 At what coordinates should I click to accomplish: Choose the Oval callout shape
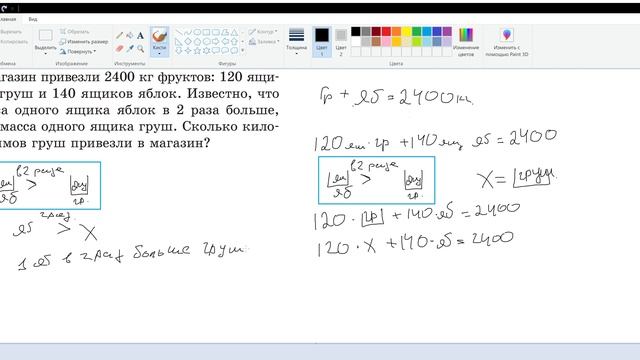point(225,51)
